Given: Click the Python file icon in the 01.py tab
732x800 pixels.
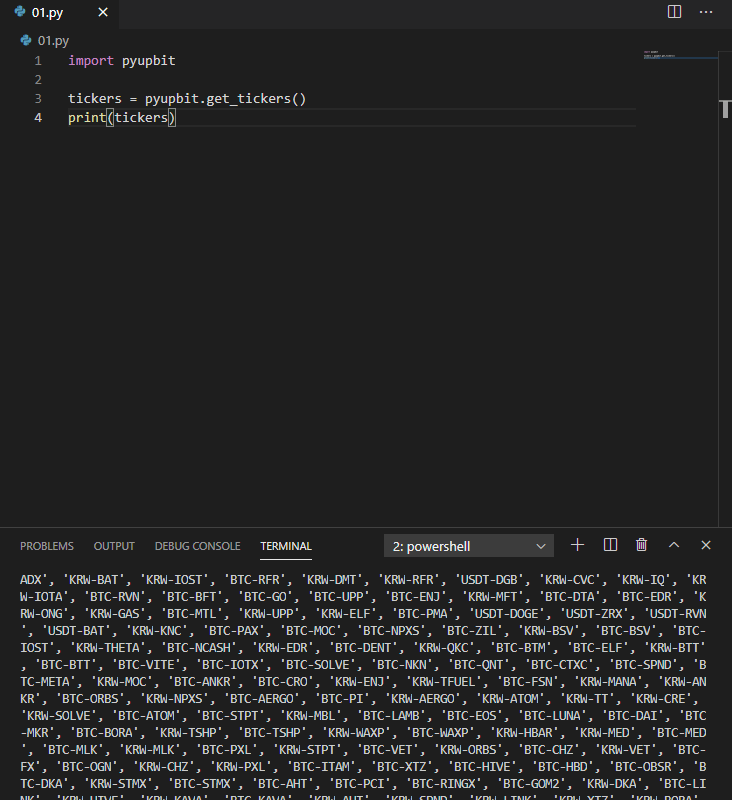Looking at the screenshot, I should pyautogui.click(x=20, y=12).
